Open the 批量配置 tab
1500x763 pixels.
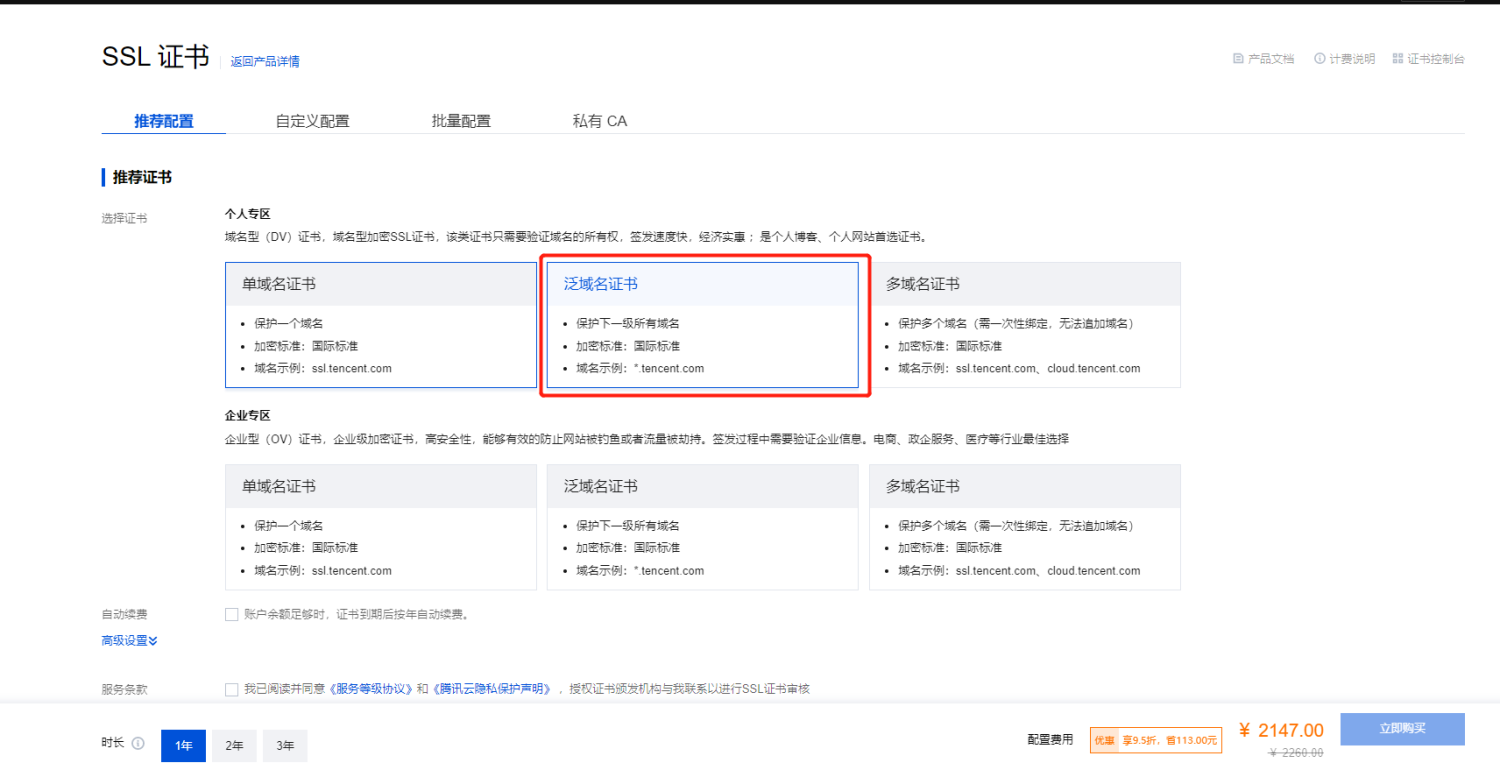pyautogui.click(x=461, y=121)
